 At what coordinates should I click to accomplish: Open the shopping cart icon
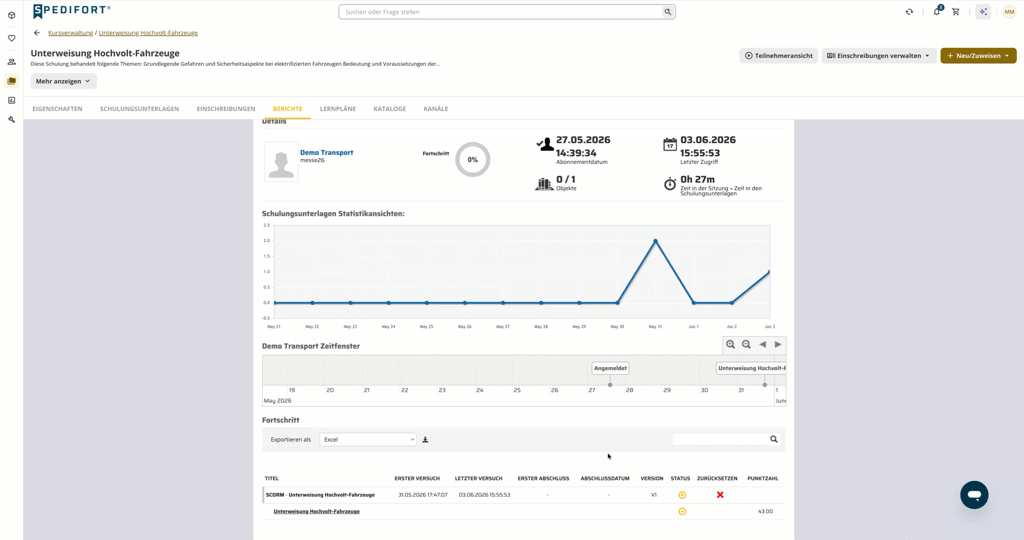point(955,12)
